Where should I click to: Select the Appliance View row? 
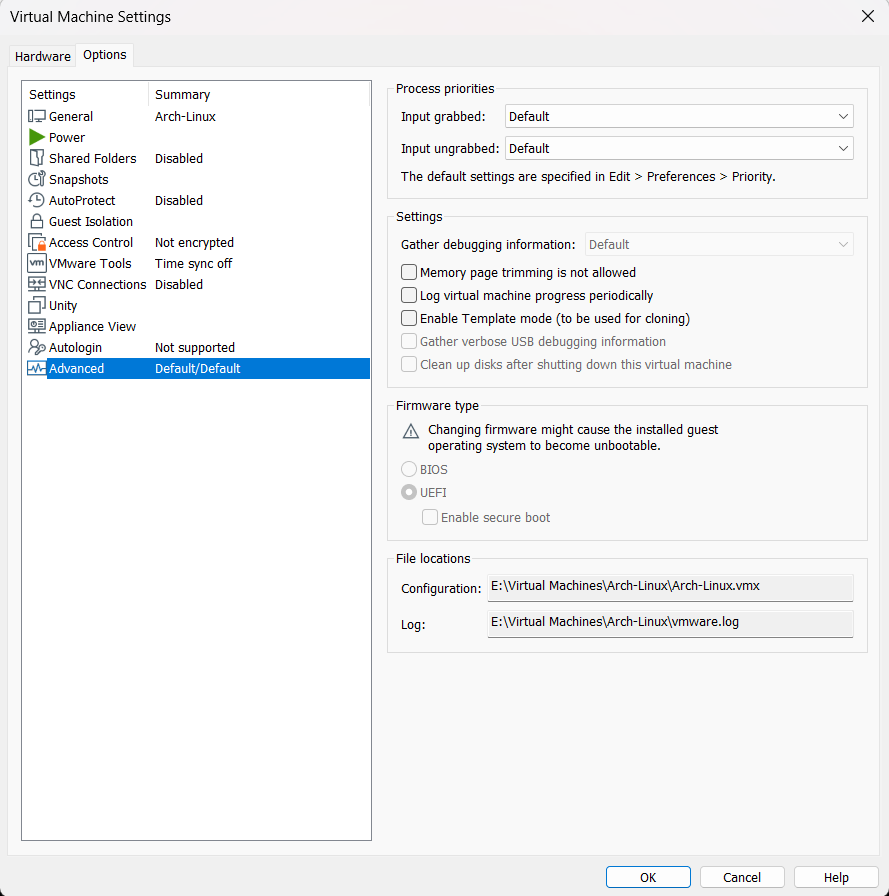tap(196, 326)
